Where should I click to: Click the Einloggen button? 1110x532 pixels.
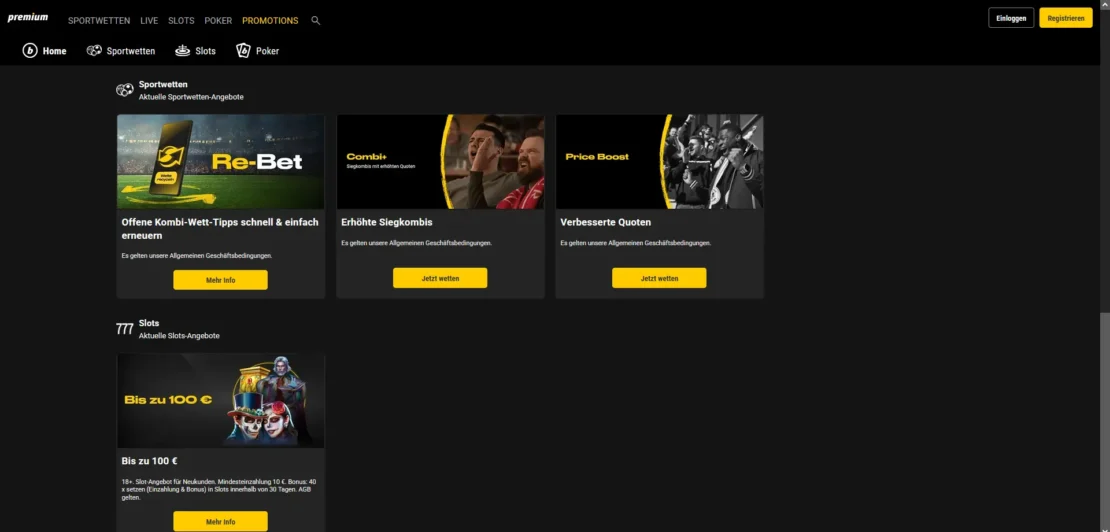[x=1011, y=18]
